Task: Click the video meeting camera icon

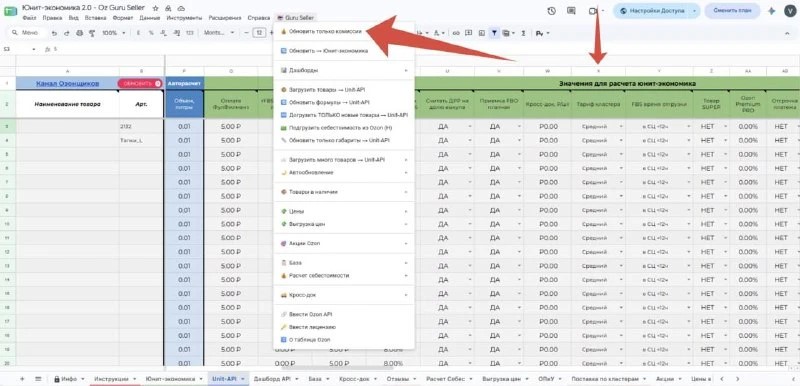Action: [592, 11]
